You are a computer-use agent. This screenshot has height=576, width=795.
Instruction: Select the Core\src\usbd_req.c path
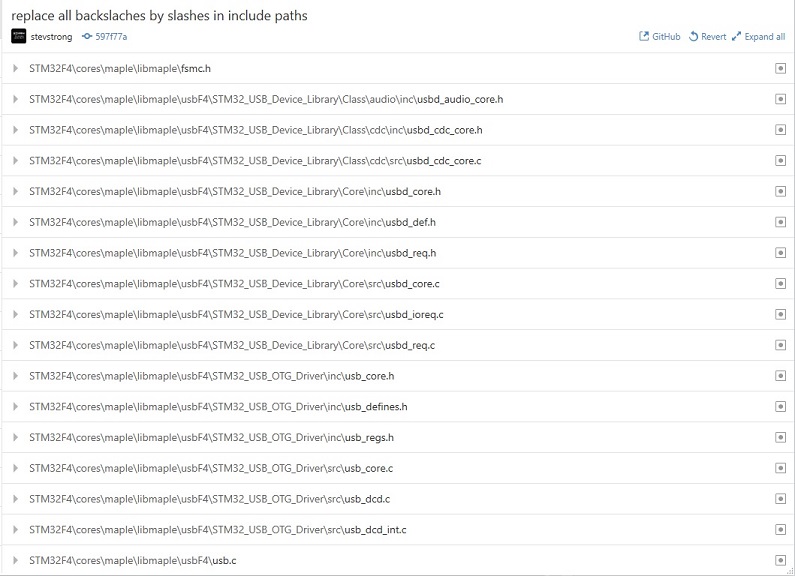[232, 345]
